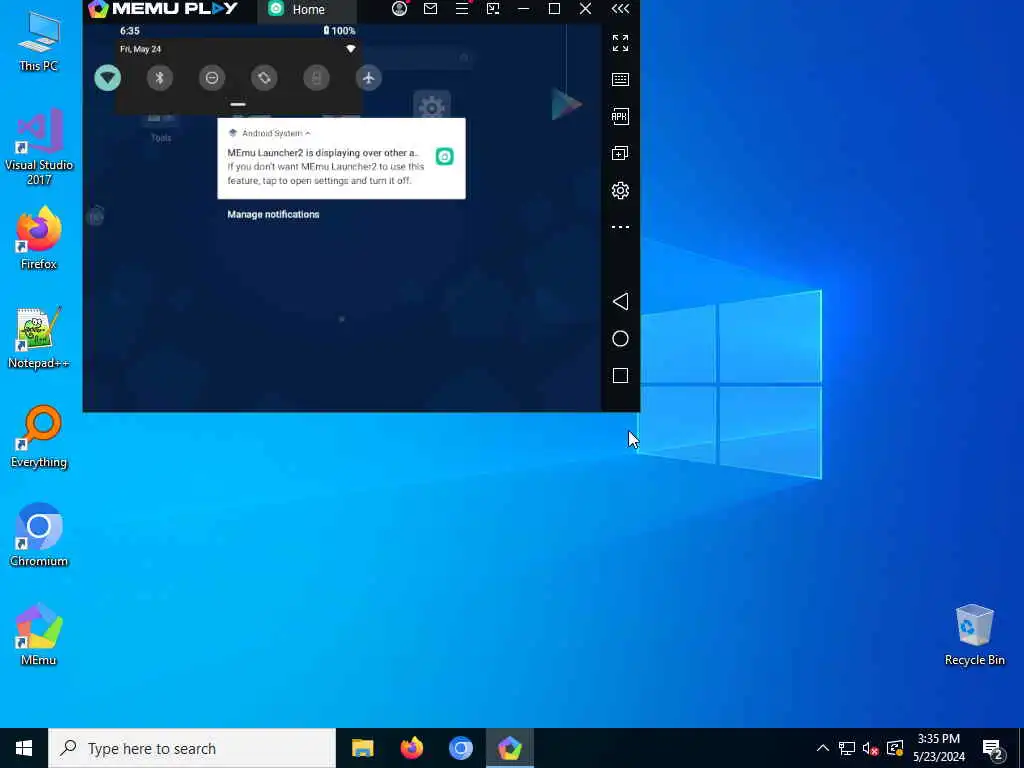Minimize the MEmu Play window
The width and height of the screenshot is (1024, 768).
click(x=523, y=8)
